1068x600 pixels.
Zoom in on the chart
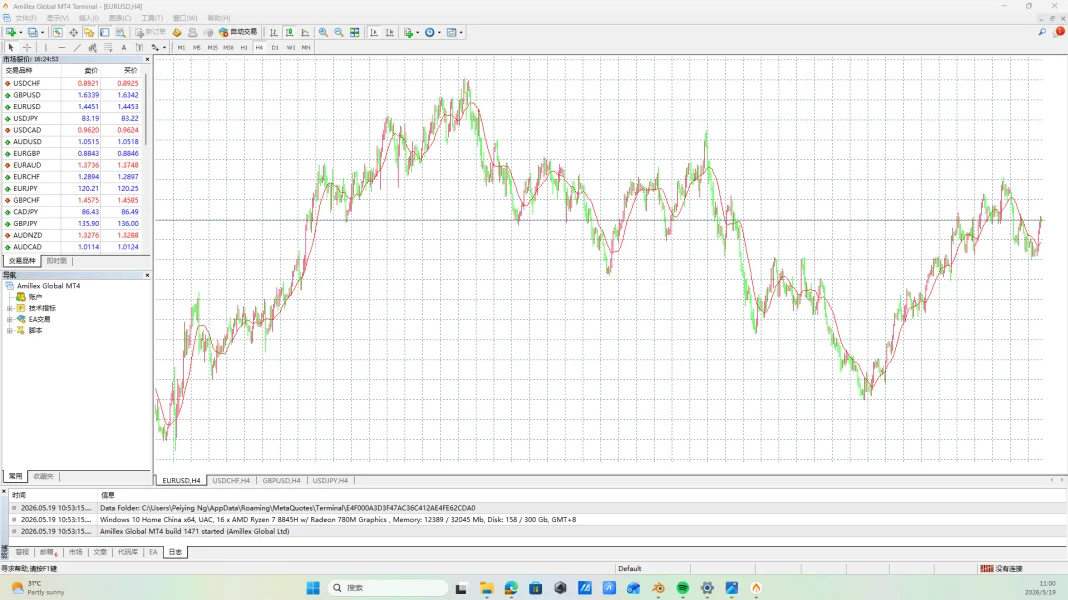tap(324, 32)
